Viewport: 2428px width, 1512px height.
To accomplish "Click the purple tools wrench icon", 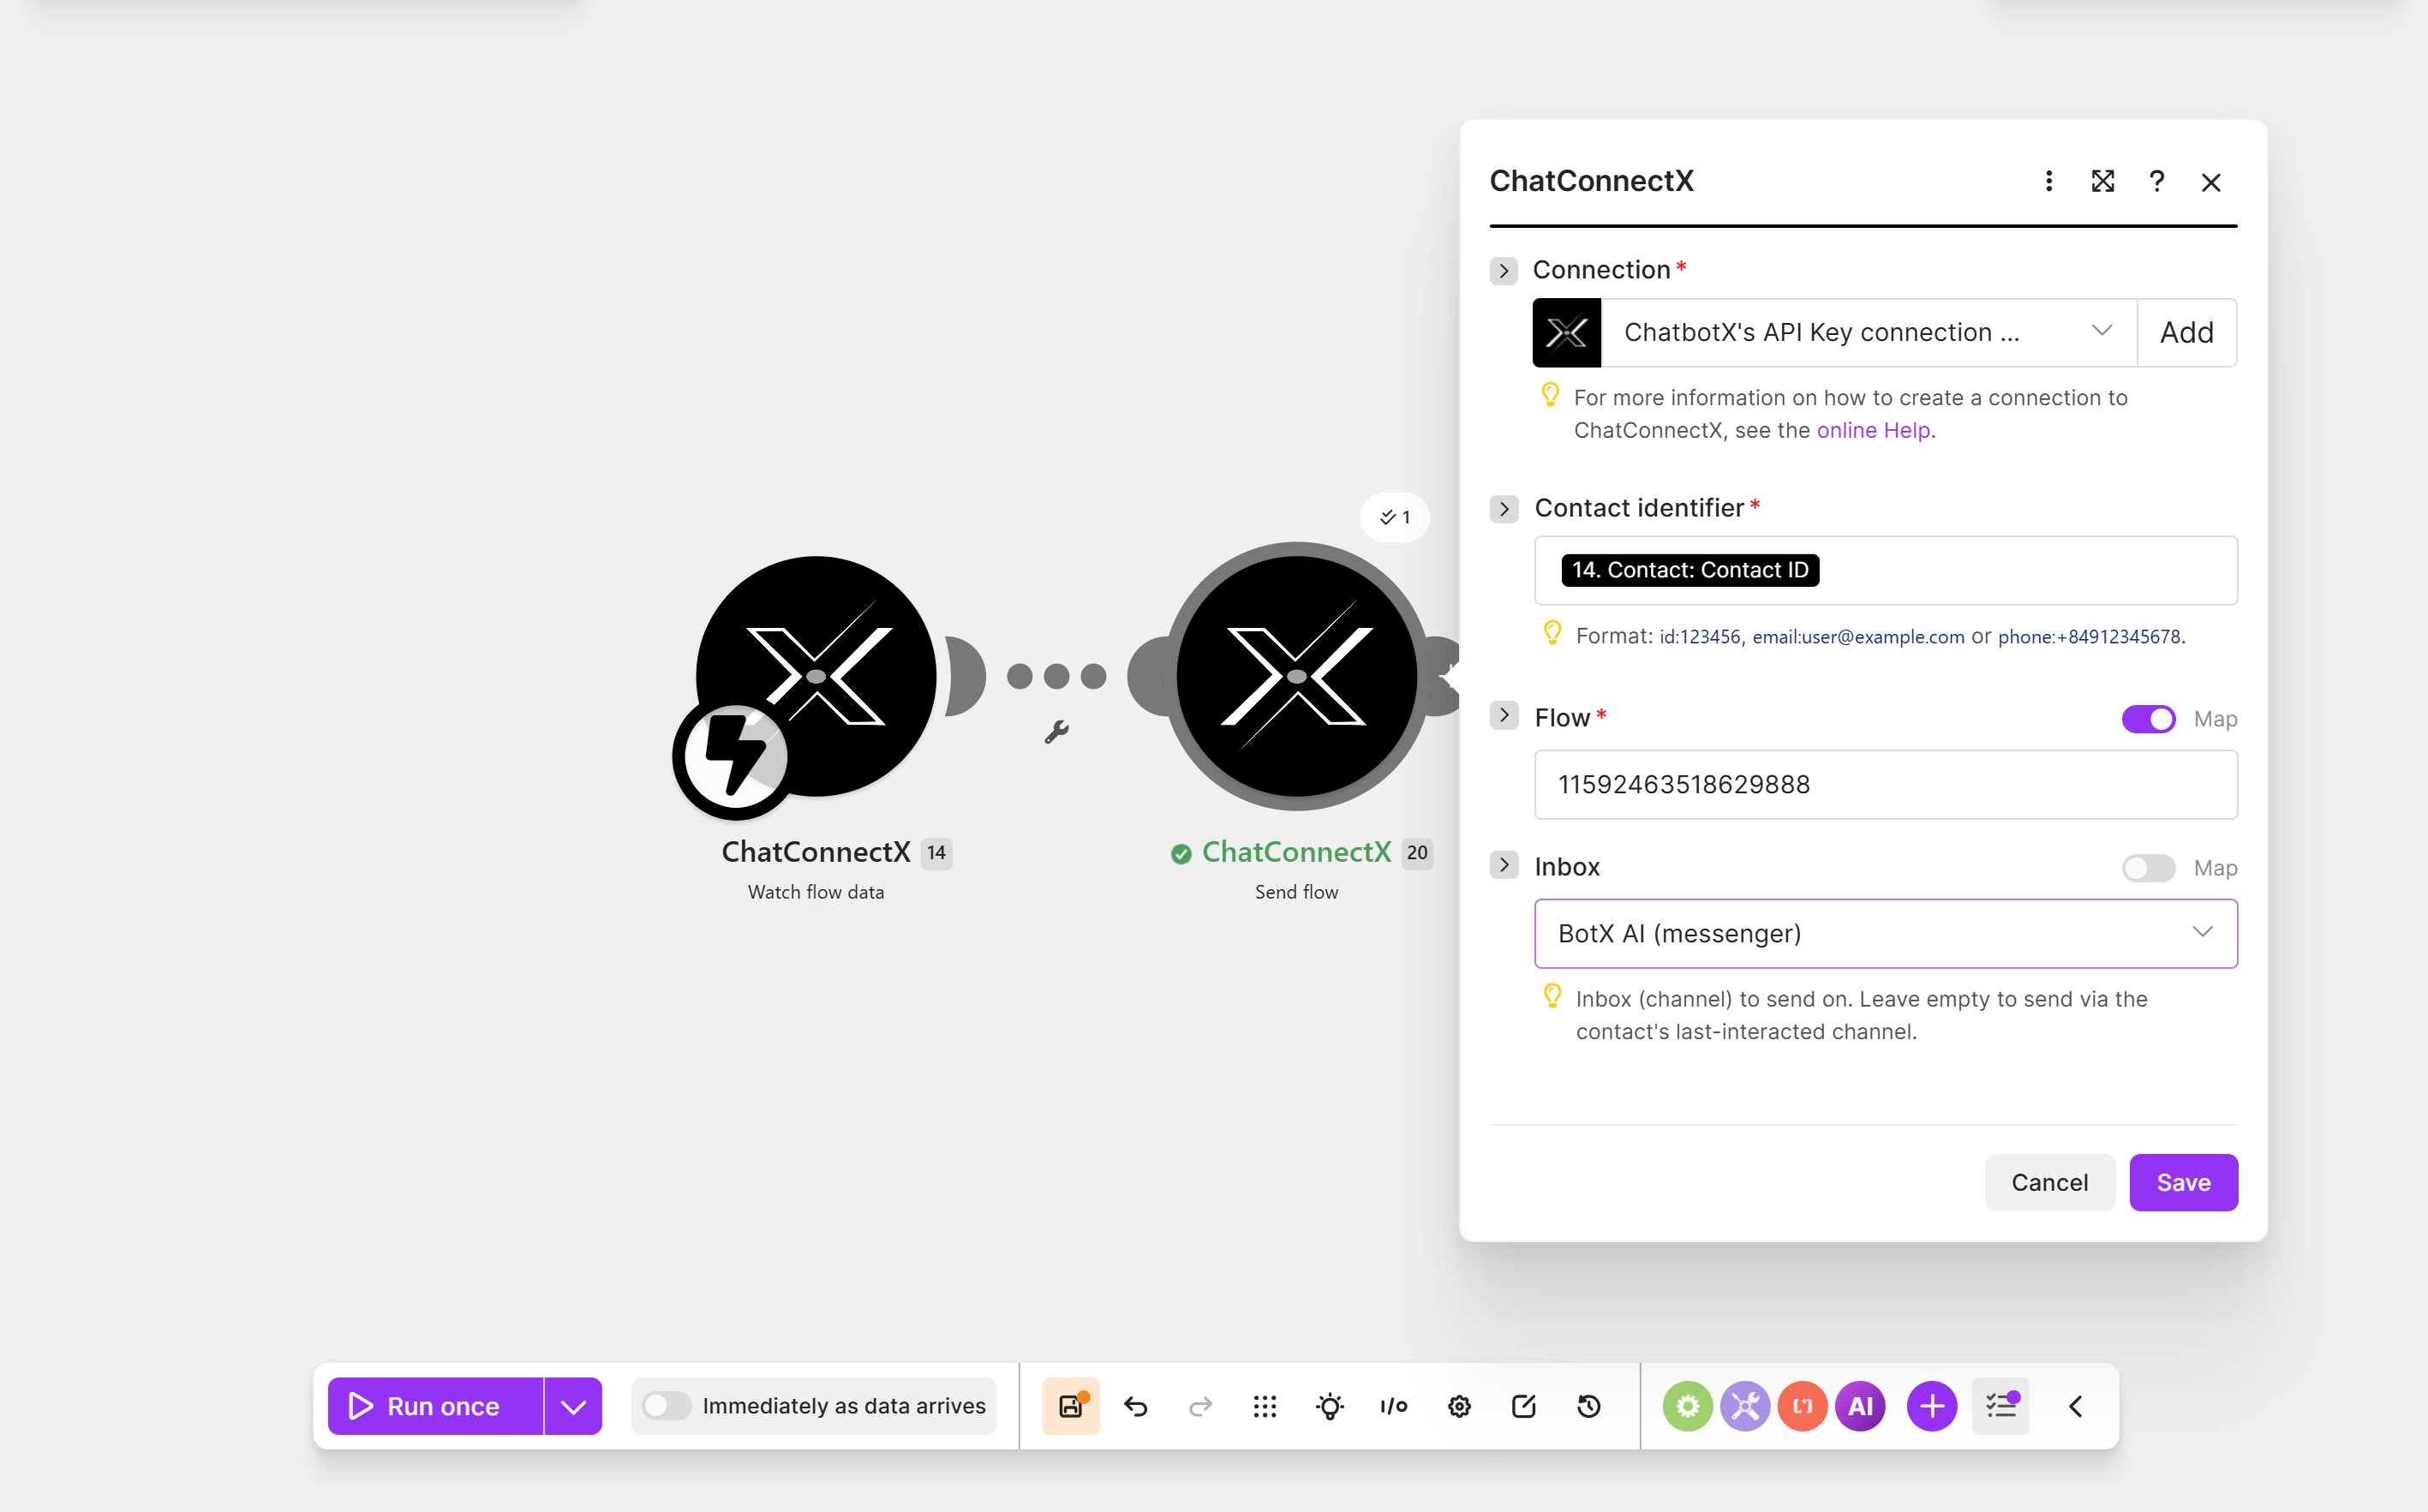I will click(x=1745, y=1406).
